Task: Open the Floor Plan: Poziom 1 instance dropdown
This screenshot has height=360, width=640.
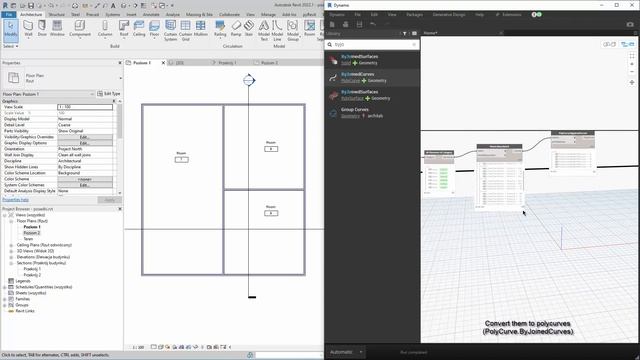Action: coord(48,94)
